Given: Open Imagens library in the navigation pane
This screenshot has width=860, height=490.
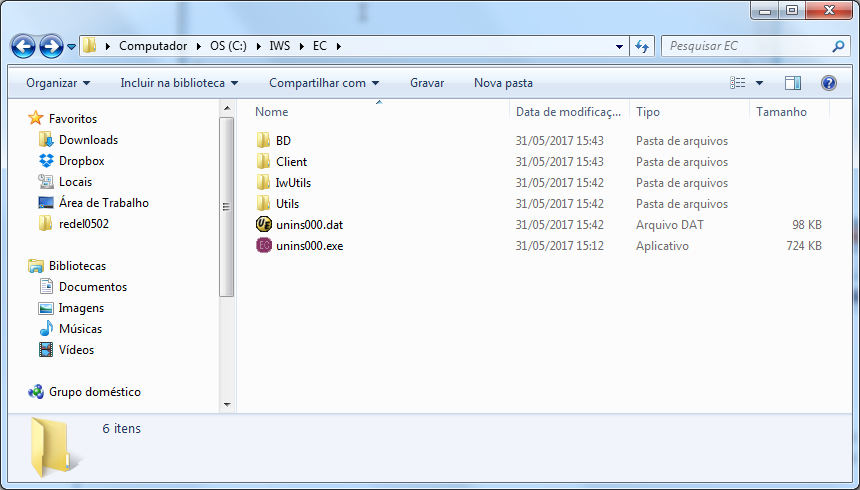Looking at the screenshot, I should click(81, 308).
